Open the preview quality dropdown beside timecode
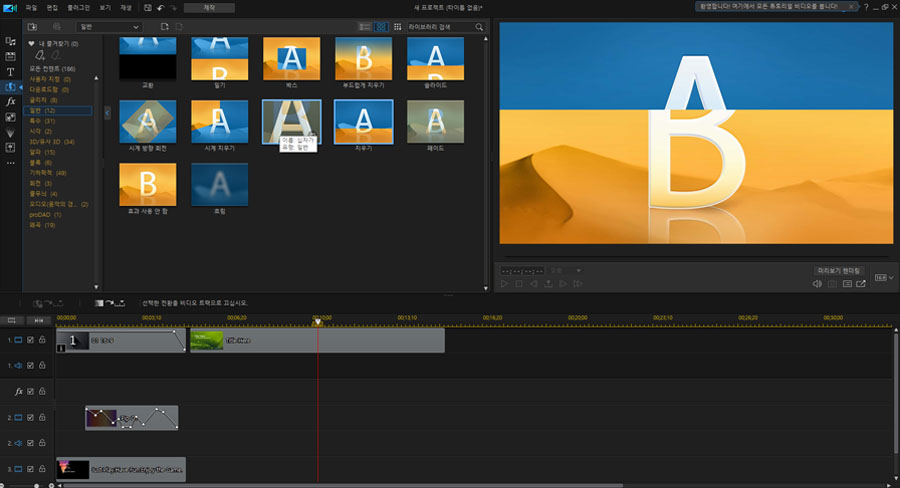 click(x=566, y=270)
